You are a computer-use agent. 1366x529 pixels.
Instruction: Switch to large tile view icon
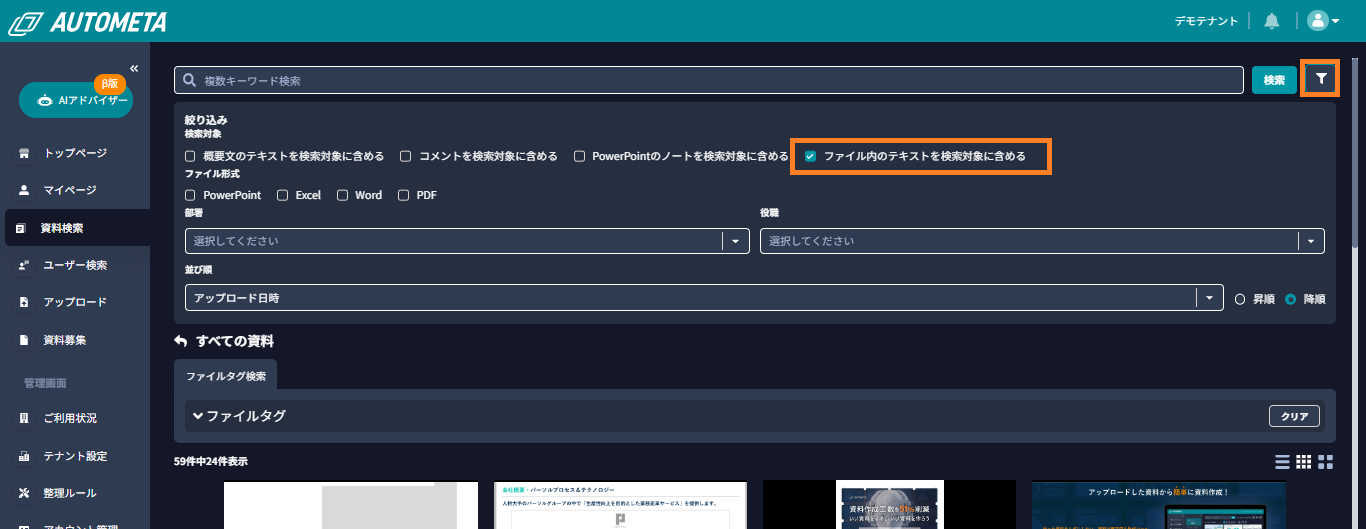(x=1326, y=462)
